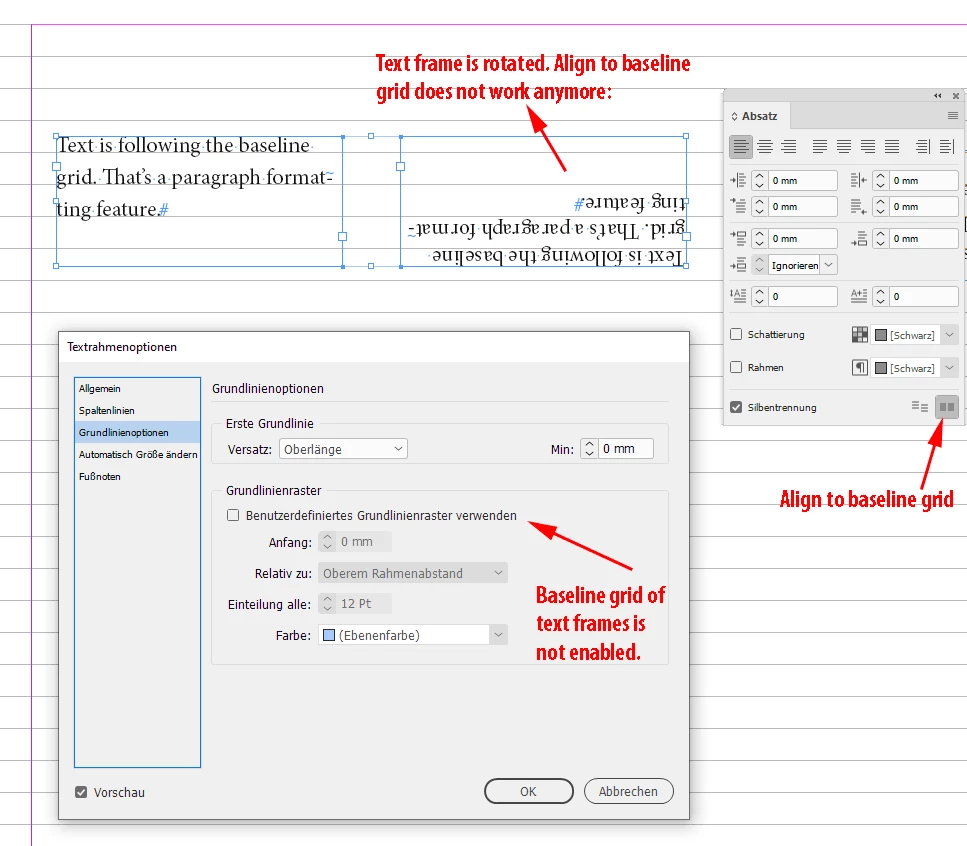
Task: Click the space before paragraph icon
Action: coord(738,238)
